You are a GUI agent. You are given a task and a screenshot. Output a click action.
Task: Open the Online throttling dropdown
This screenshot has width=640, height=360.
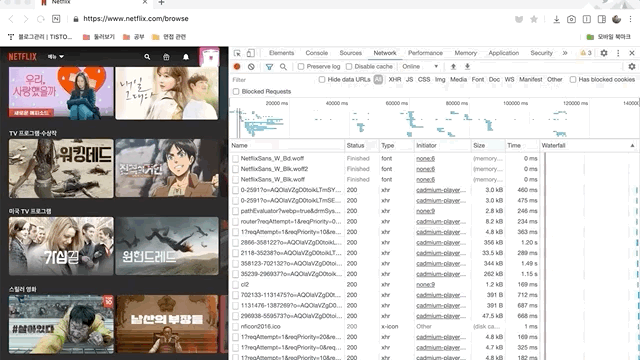420,67
